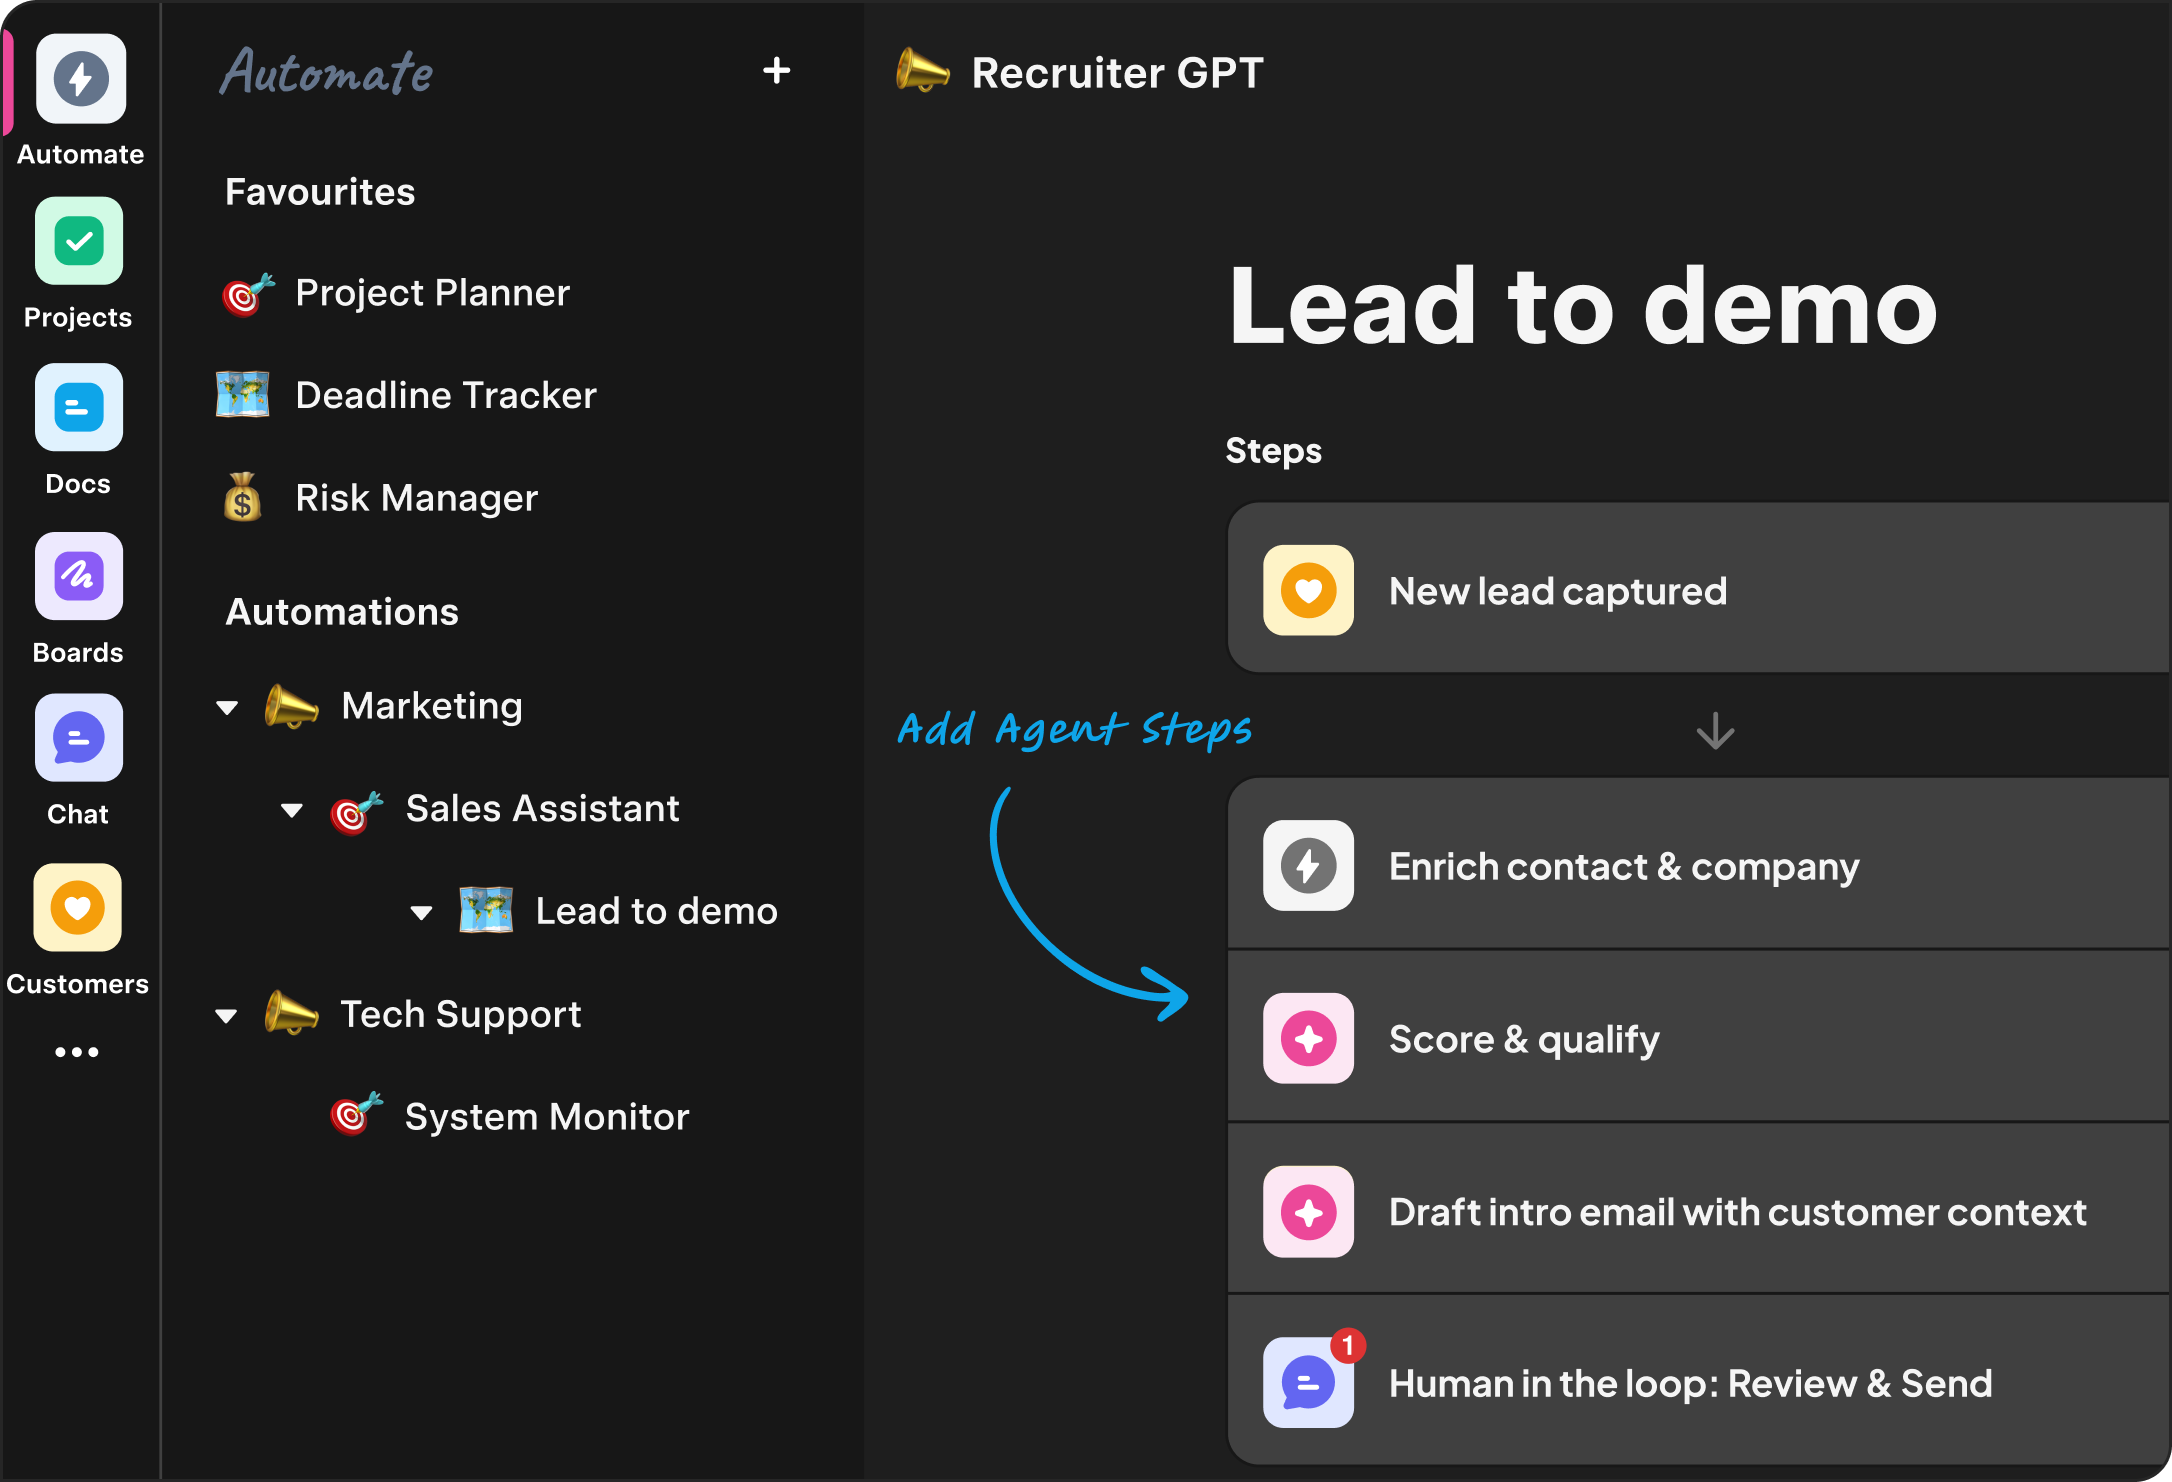Image resolution: width=2172 pixels, height=1482 pixels.
Task: Open the Chat app icon
Action: 79,738
